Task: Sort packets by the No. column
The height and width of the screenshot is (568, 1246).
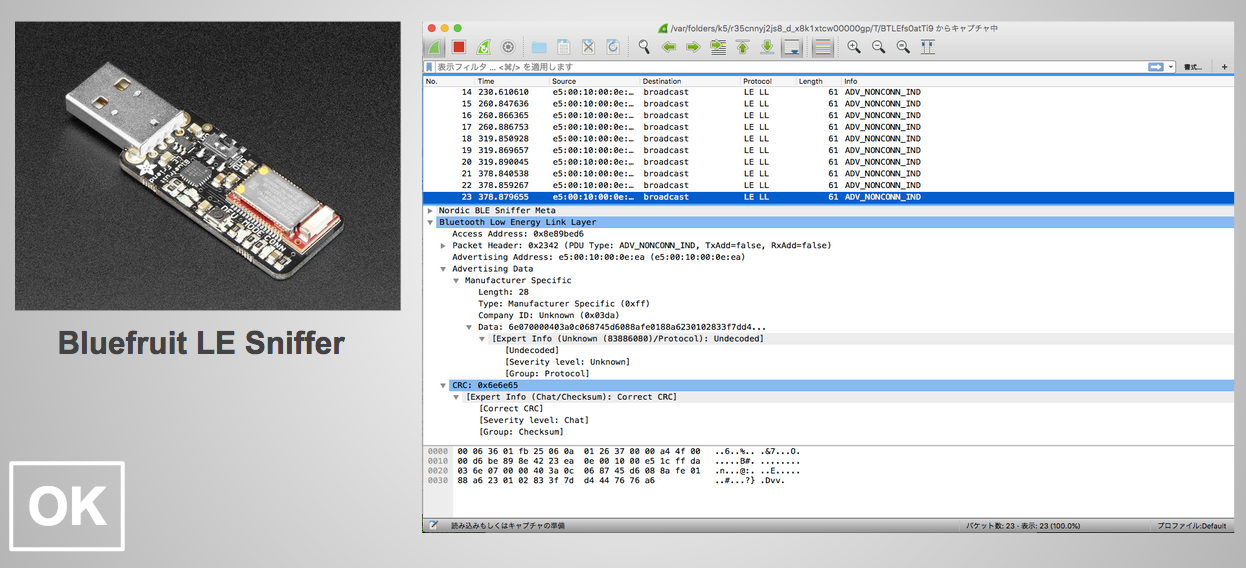Action: click(x=448, y=81)
